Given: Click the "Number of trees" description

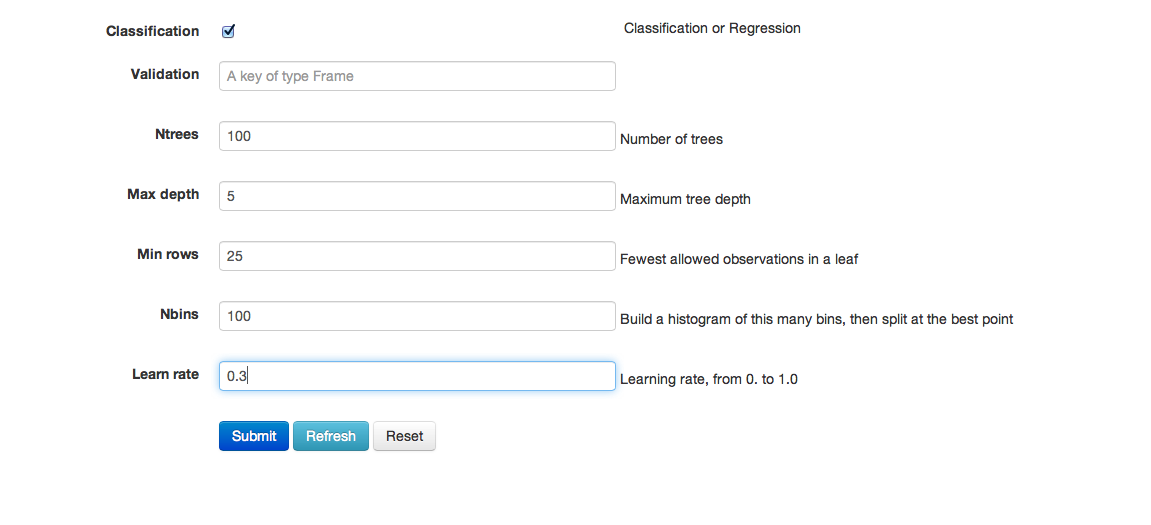Looking at the screenshot, I should pos(672,139).
